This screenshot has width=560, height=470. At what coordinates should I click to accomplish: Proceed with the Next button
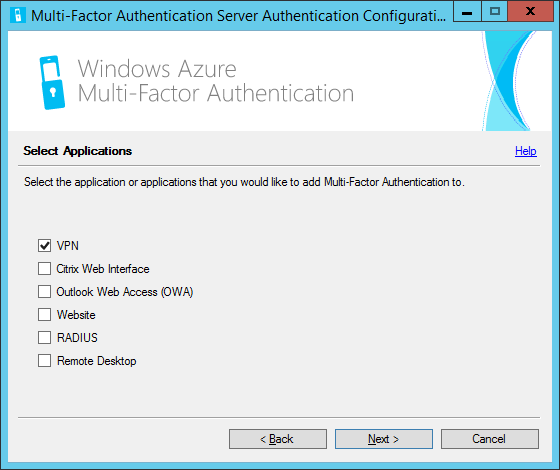click(x=384, y=439)
